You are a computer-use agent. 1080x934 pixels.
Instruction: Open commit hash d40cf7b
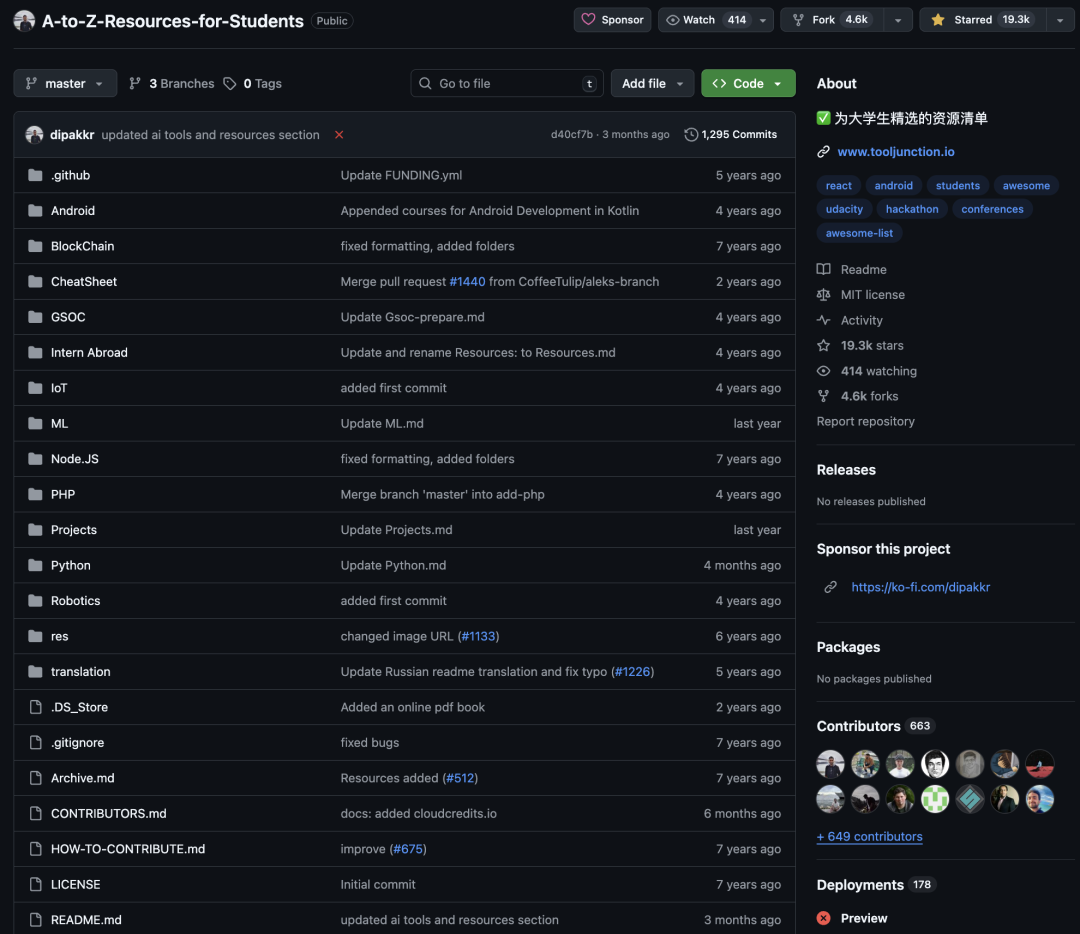tap(572, 134)
